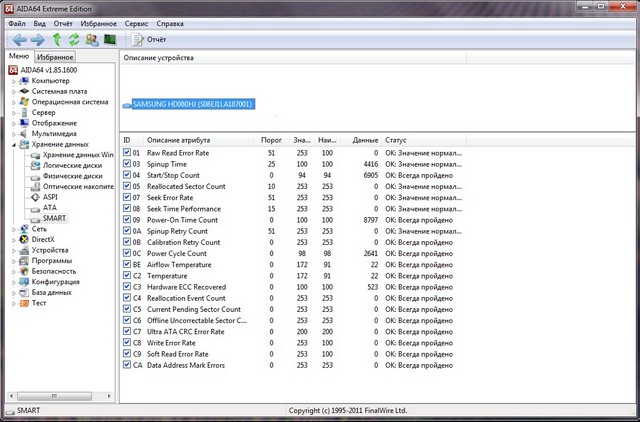
Task: Sort by the Данные column header
Action: [x=361, y=140]
